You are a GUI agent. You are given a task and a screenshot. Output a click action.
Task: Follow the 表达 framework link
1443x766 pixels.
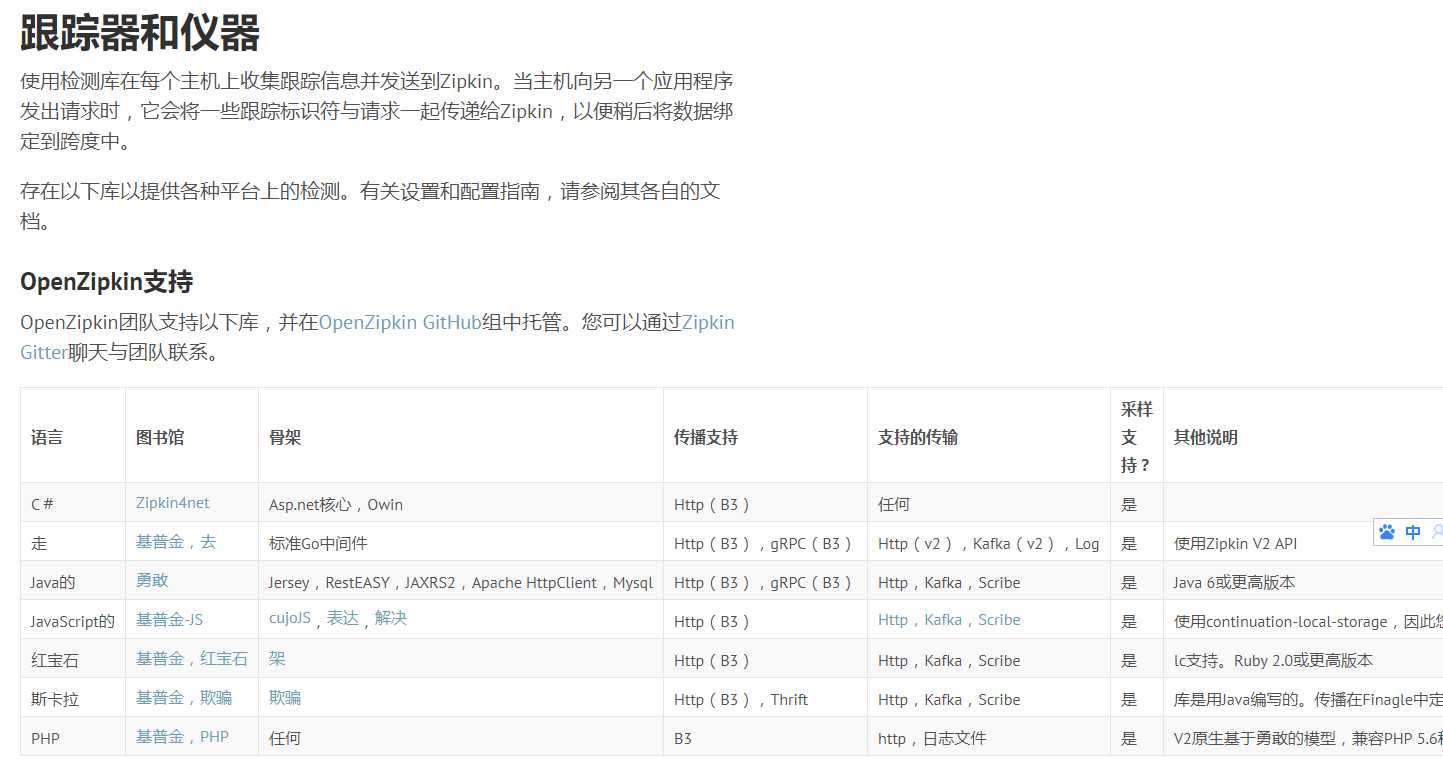click(x=343, y=618)
